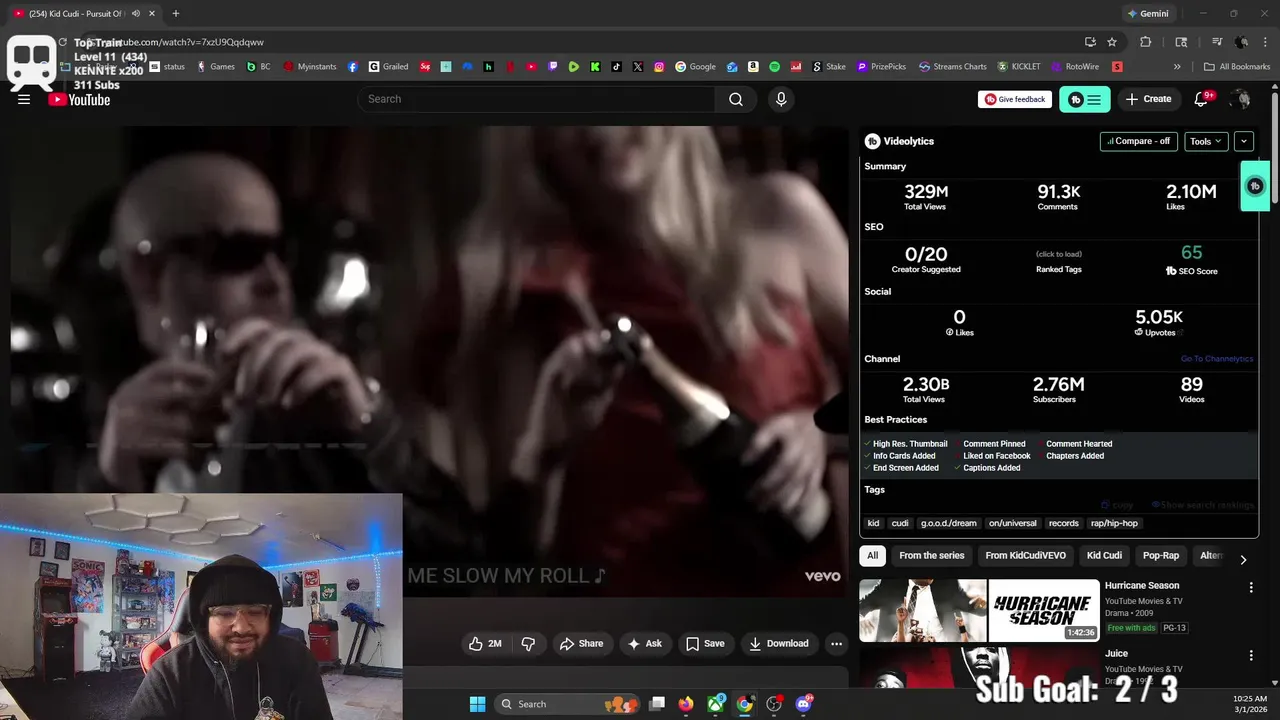Bookmark this page with the star
Image resolution: width=1280 pixels, height=720 pixels.
1112,42
